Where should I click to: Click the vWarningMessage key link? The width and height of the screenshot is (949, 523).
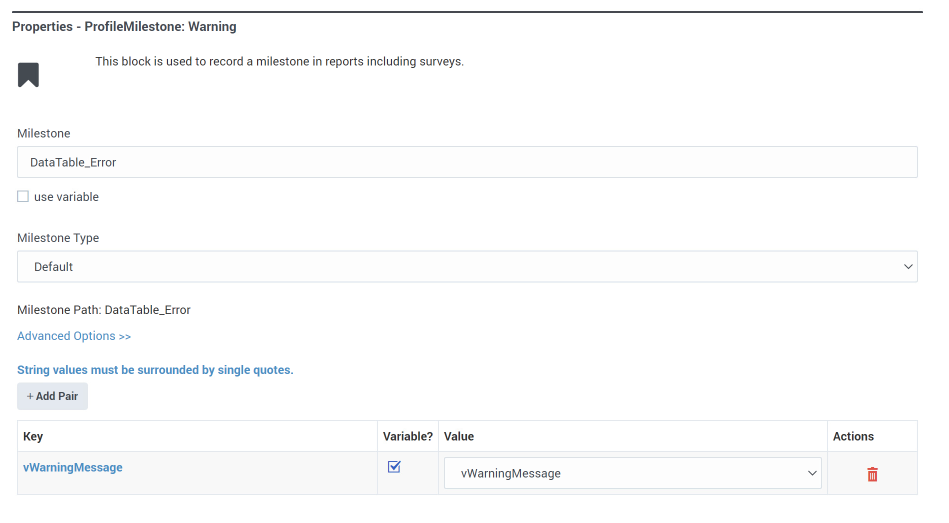pyautogui.click(x=73, y=467)
